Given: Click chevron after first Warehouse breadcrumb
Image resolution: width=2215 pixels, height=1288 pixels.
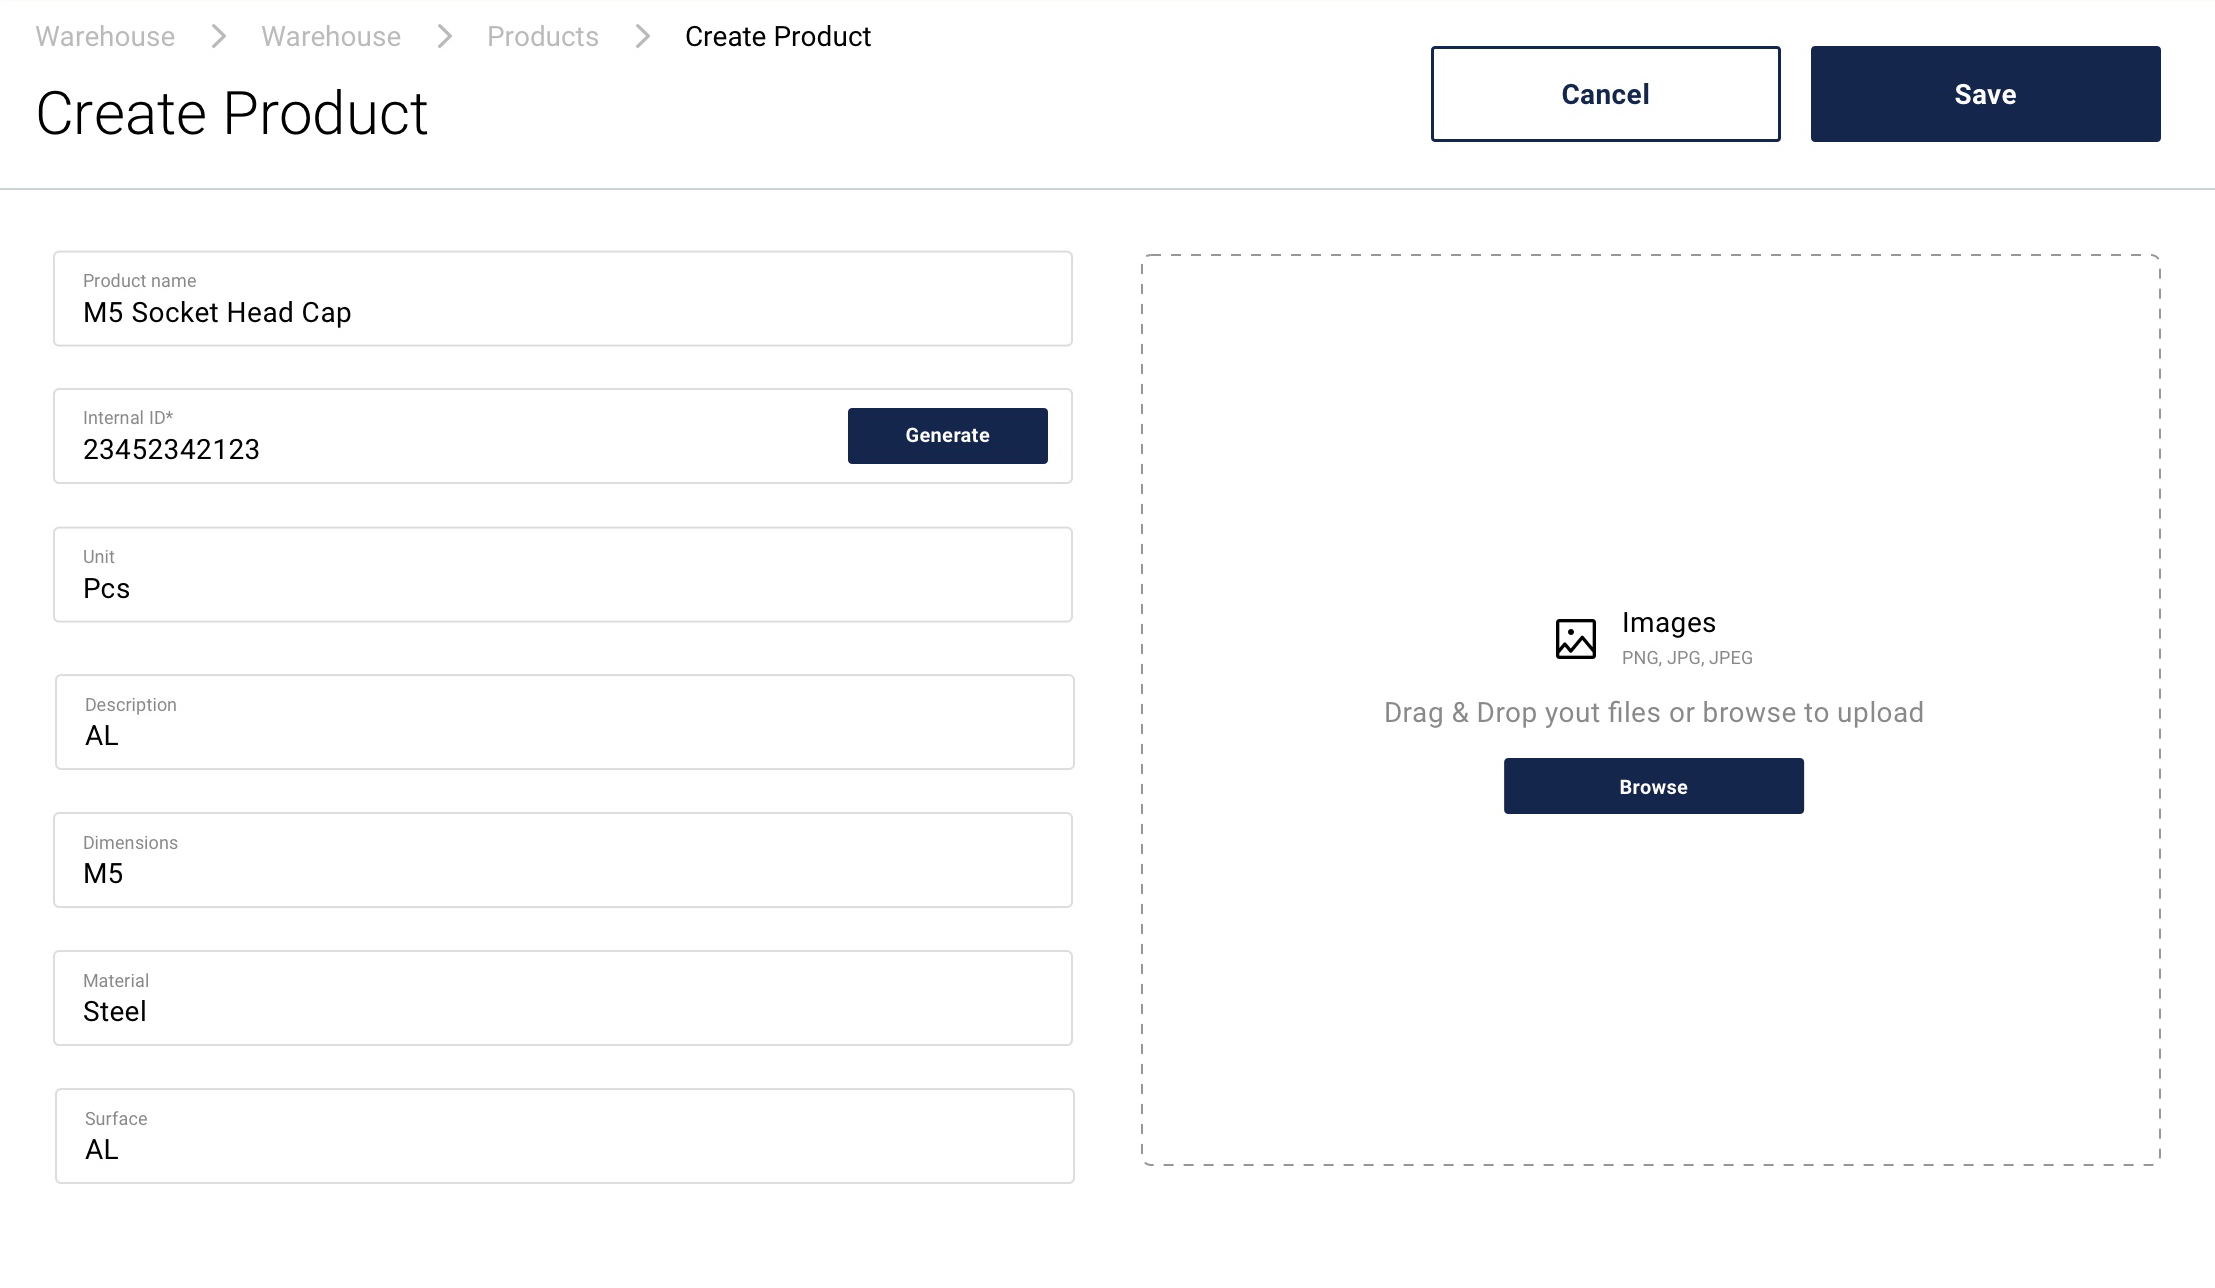Looking at the screenshot, I should click(x=218, y=37).
